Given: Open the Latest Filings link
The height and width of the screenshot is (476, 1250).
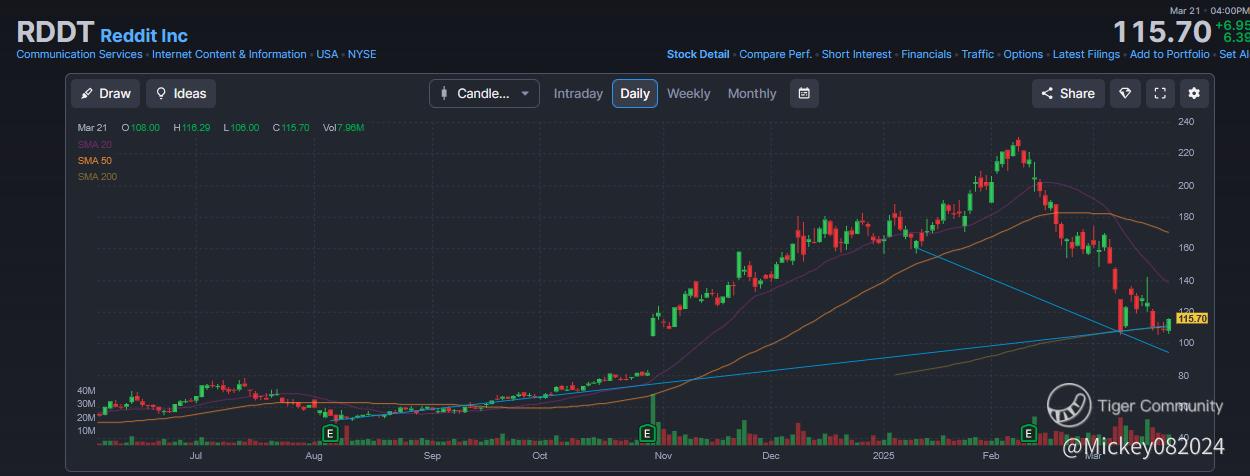Looking at the screenshot, I should click(x=1087, y=54).
